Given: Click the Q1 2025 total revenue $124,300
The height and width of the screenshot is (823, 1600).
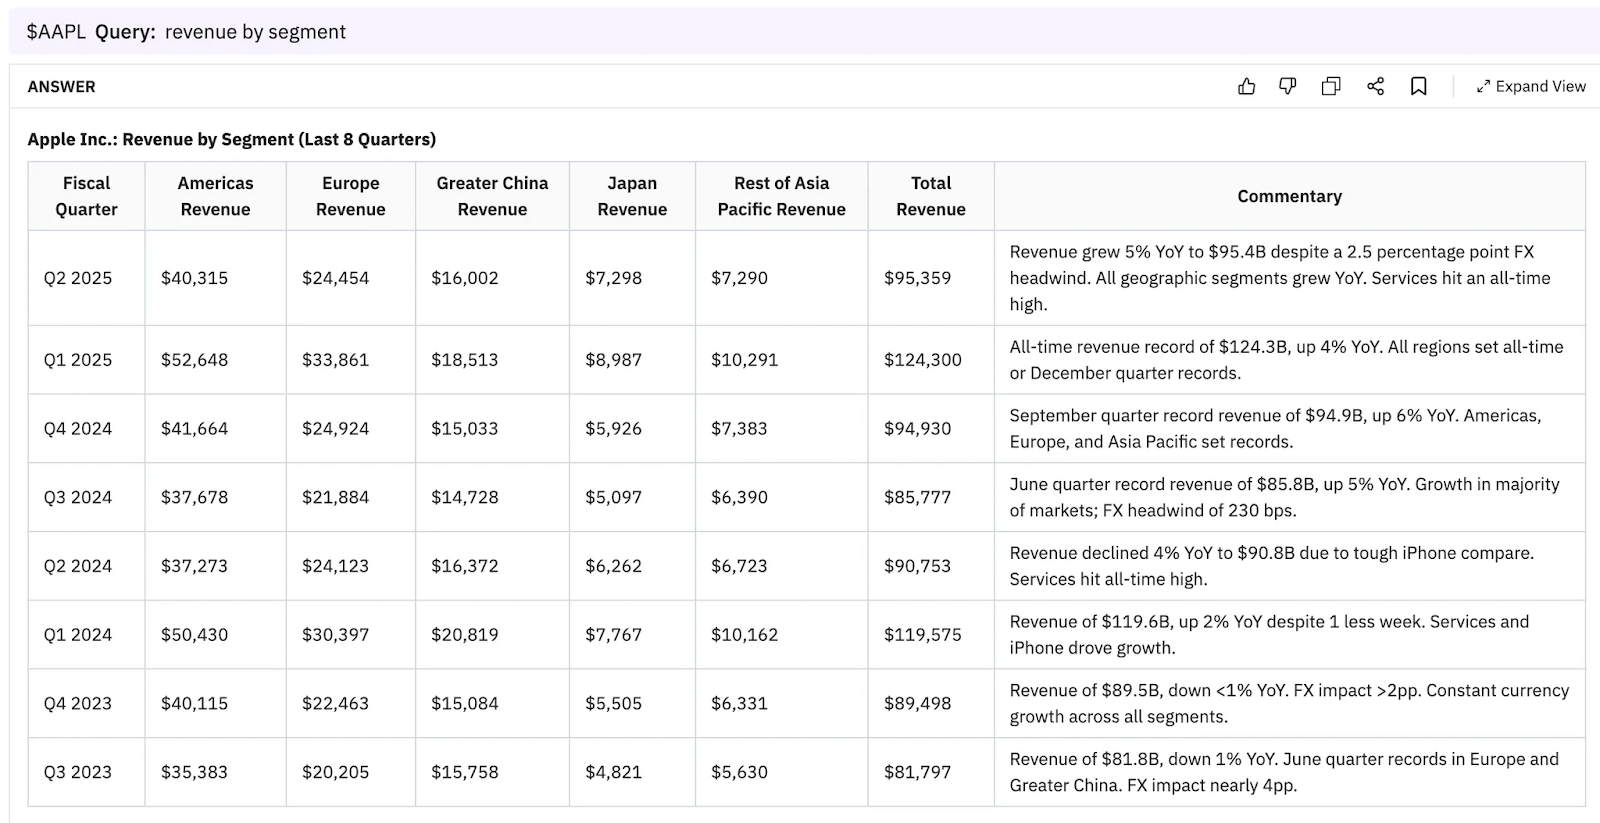Looking at the screenshot, I should coord(922,360).
